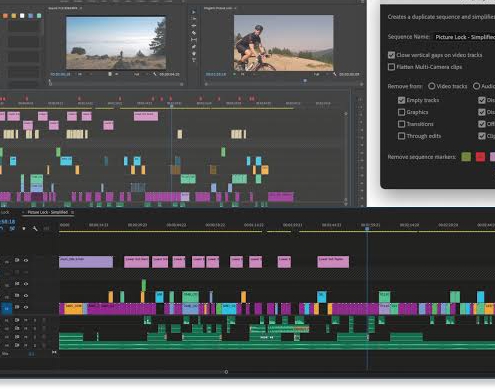Toggle sync lock on the bottom audio track
495x391 pixels.
(x=17, y=345)
